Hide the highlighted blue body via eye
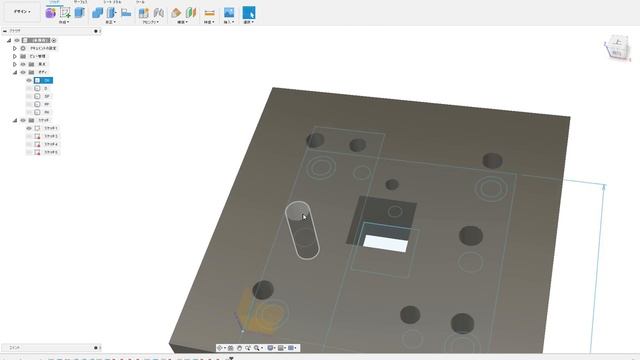The height and width of the screenshot is (360, 640). coord(29,80)
